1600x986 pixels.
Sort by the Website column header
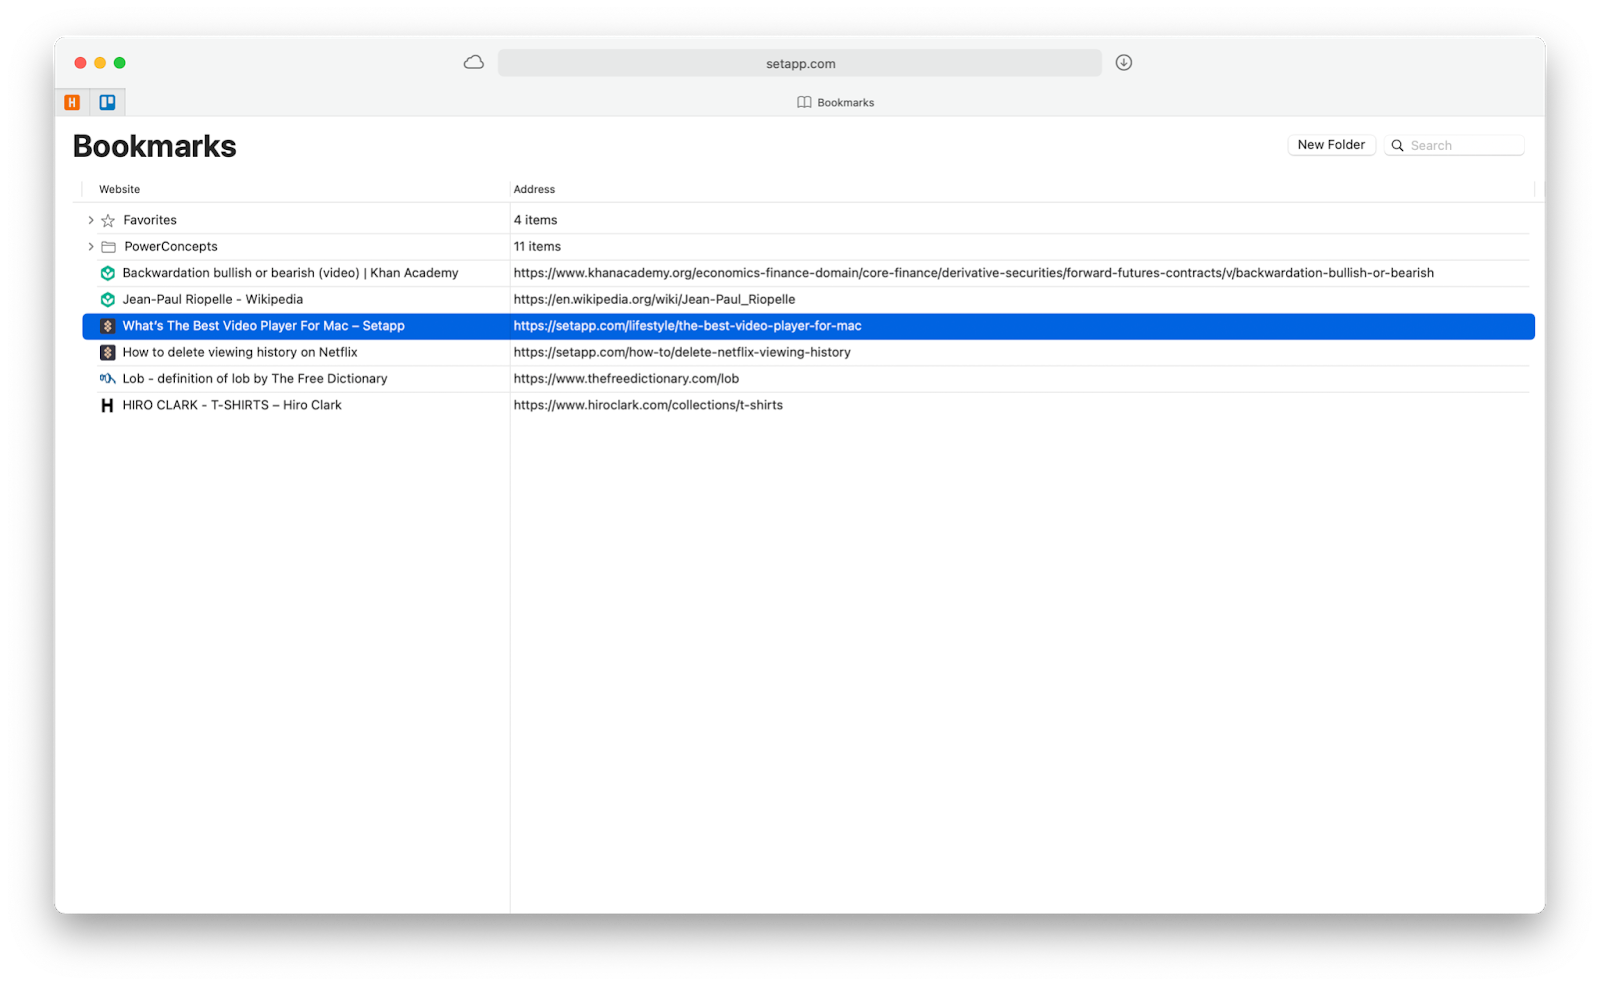click(x=119, y=189)
